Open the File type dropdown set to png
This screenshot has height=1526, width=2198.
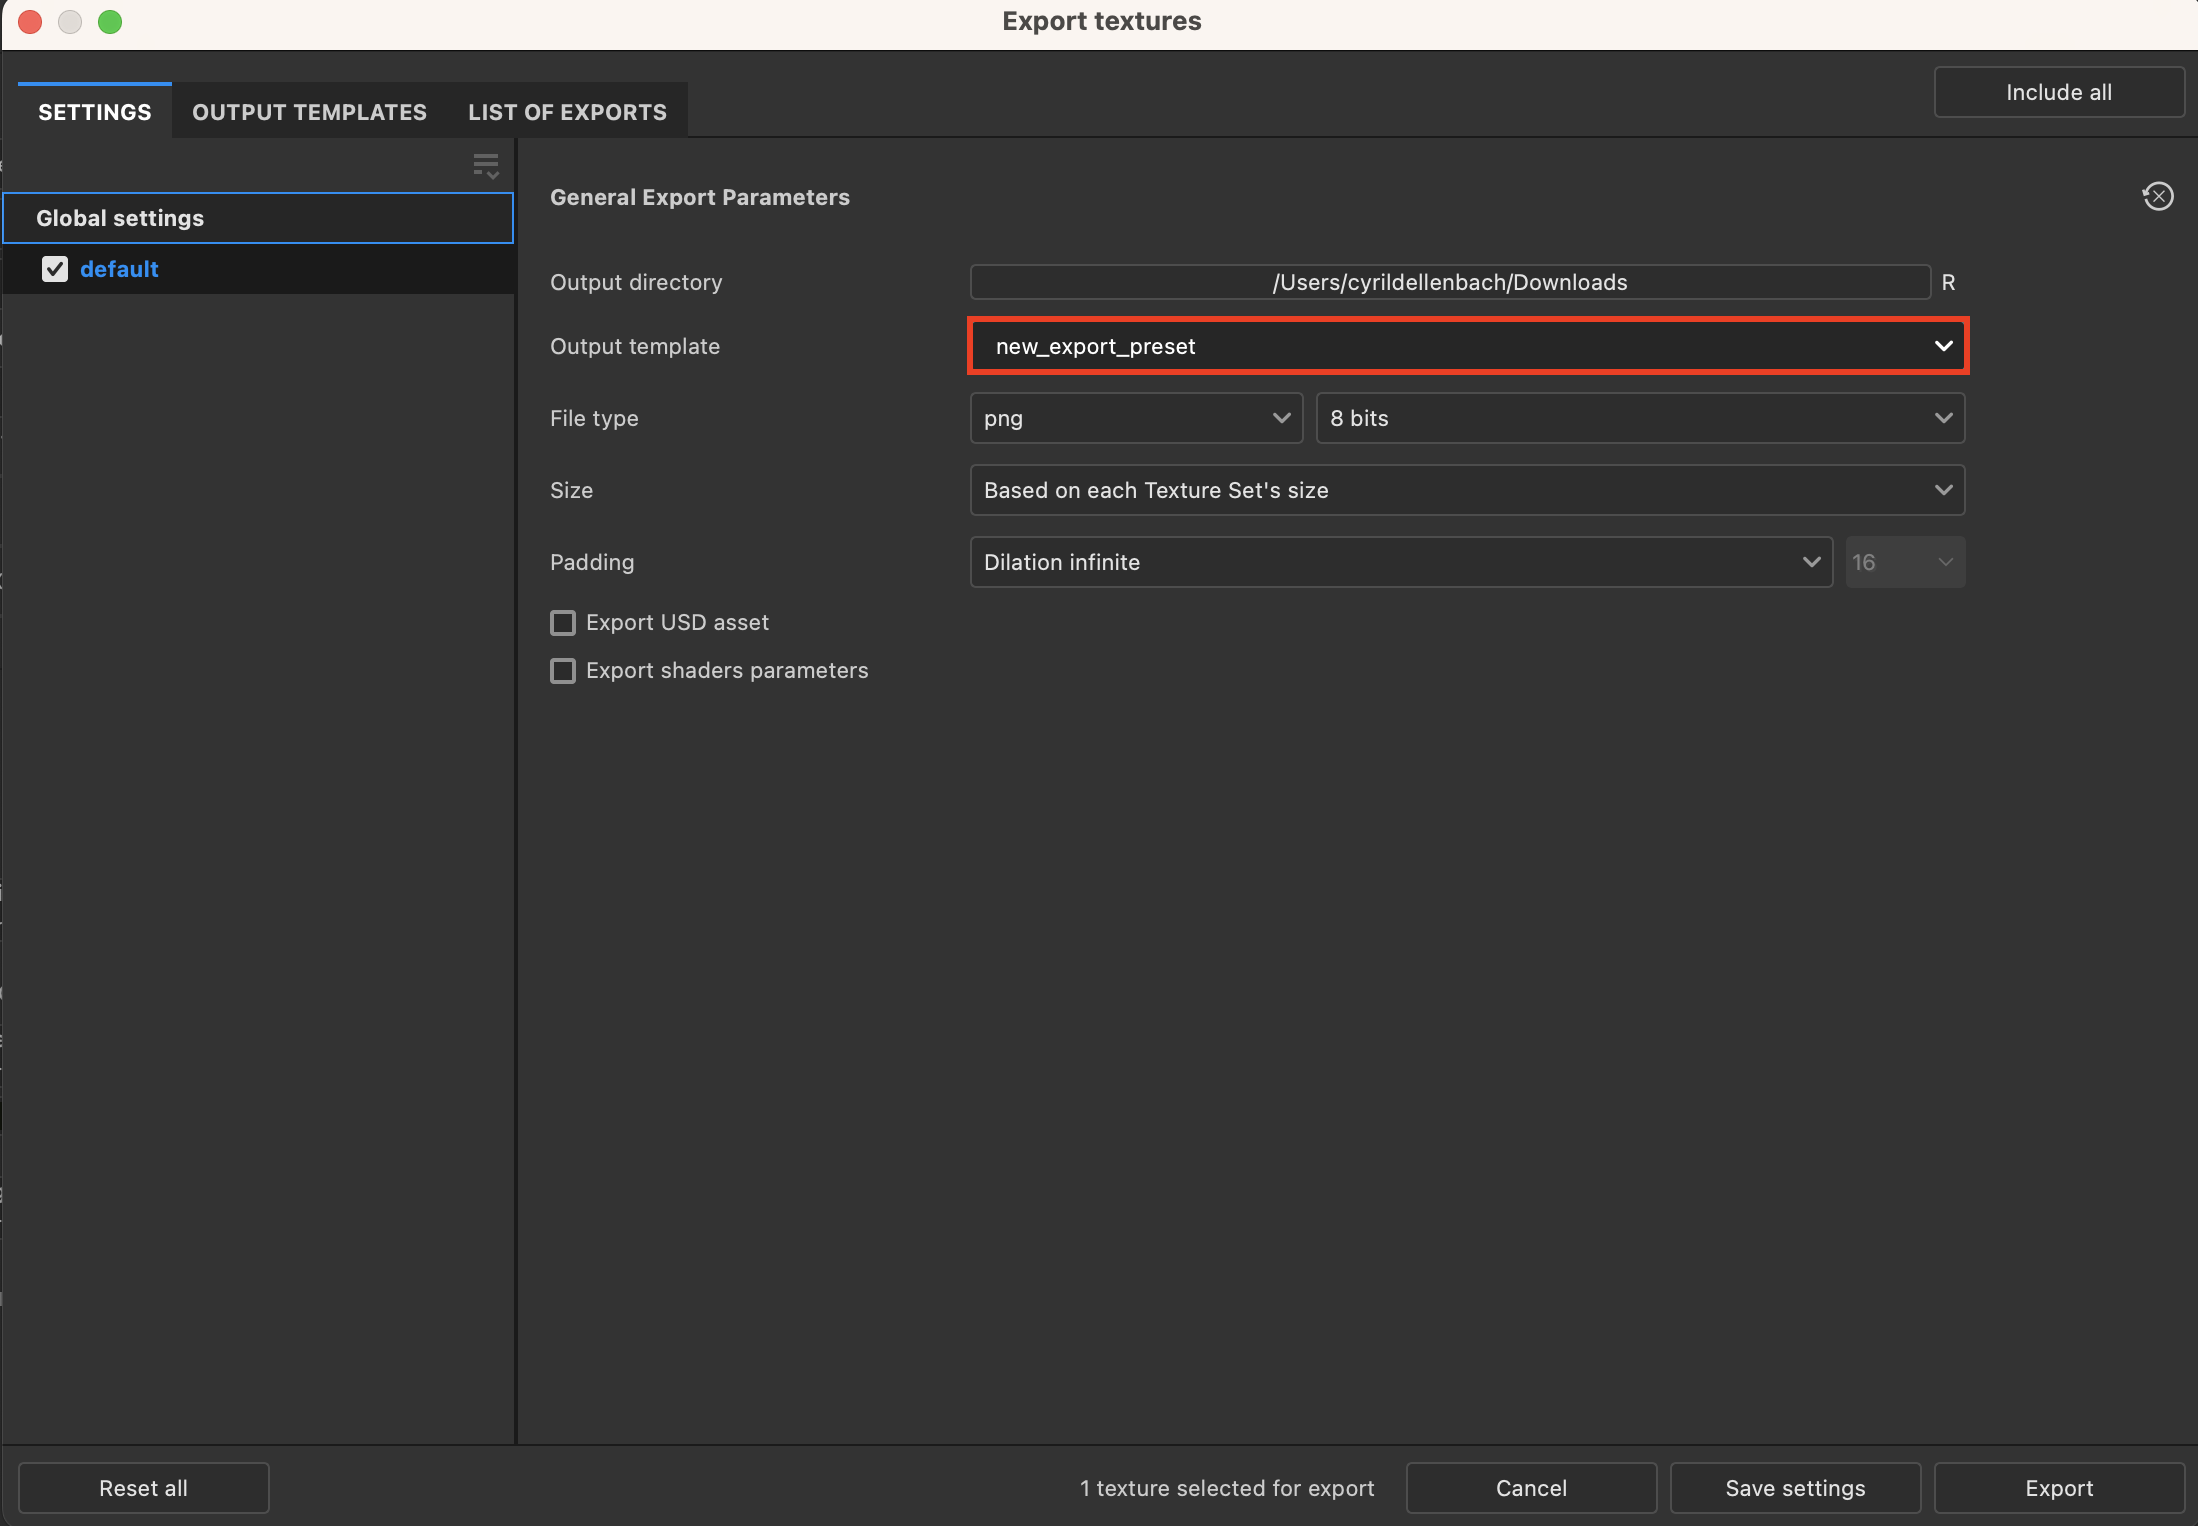[x=1135, y=418]
